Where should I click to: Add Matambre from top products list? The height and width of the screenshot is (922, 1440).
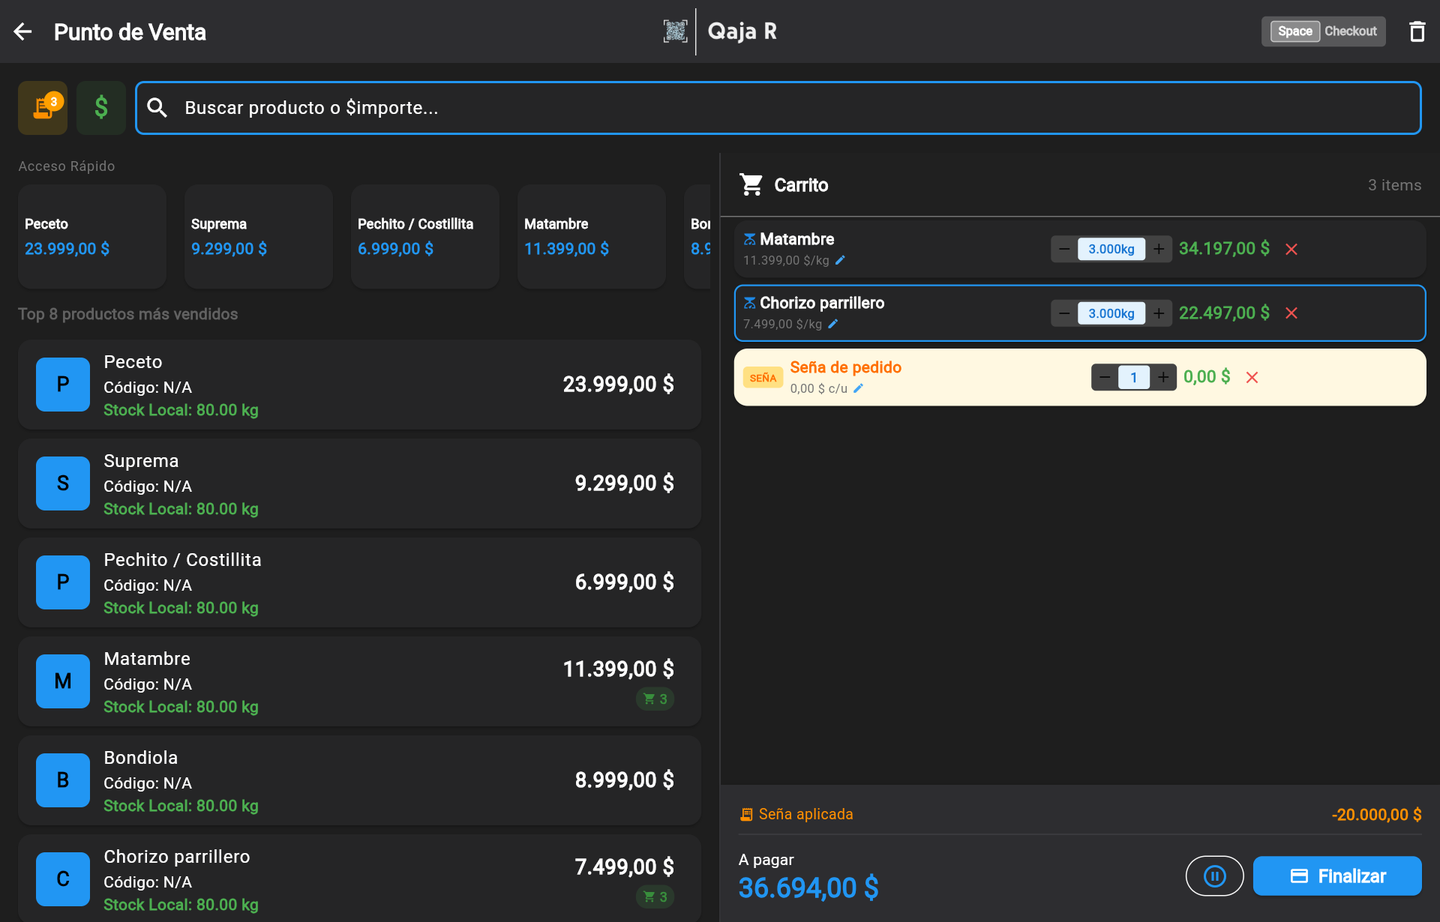pyautogui.click(x=359, y=682)
